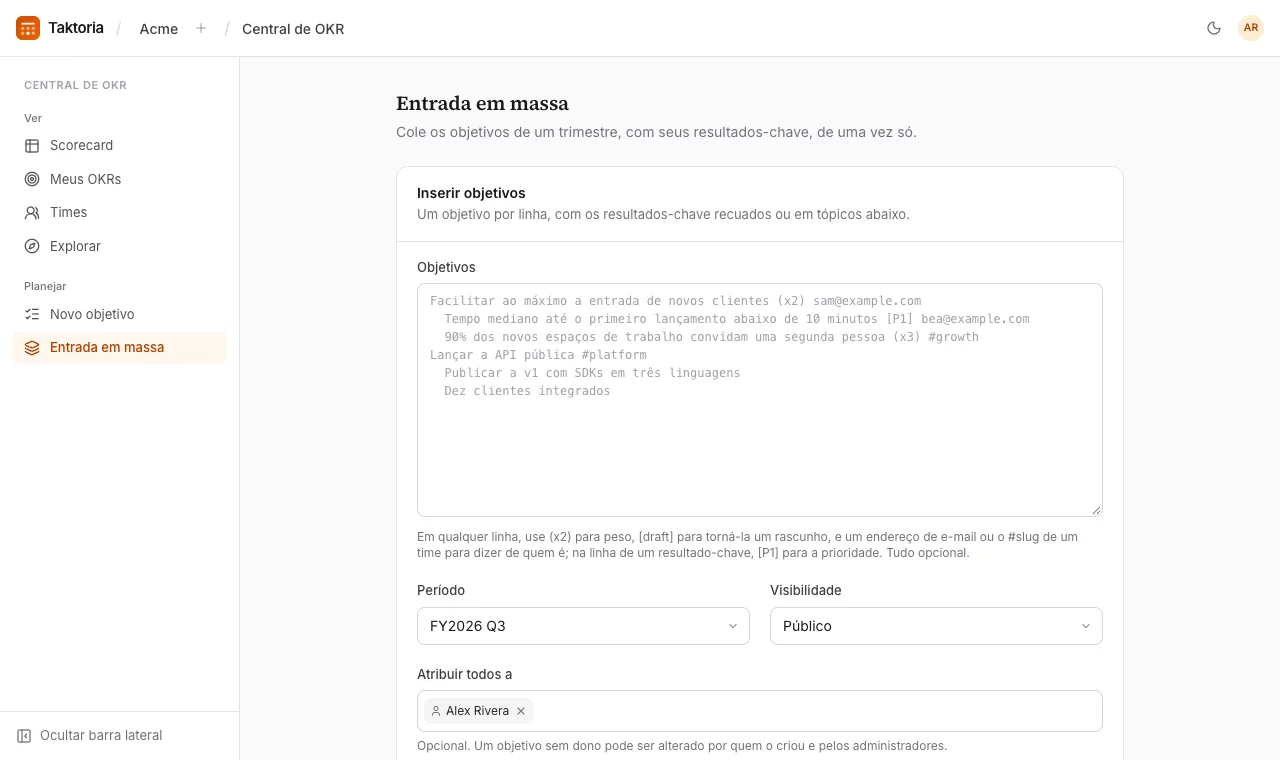Image resolution: width=1280 pixels, height=760 pixels.
Task: Open the Times sidebar item
Action: [x=119, y=213]
